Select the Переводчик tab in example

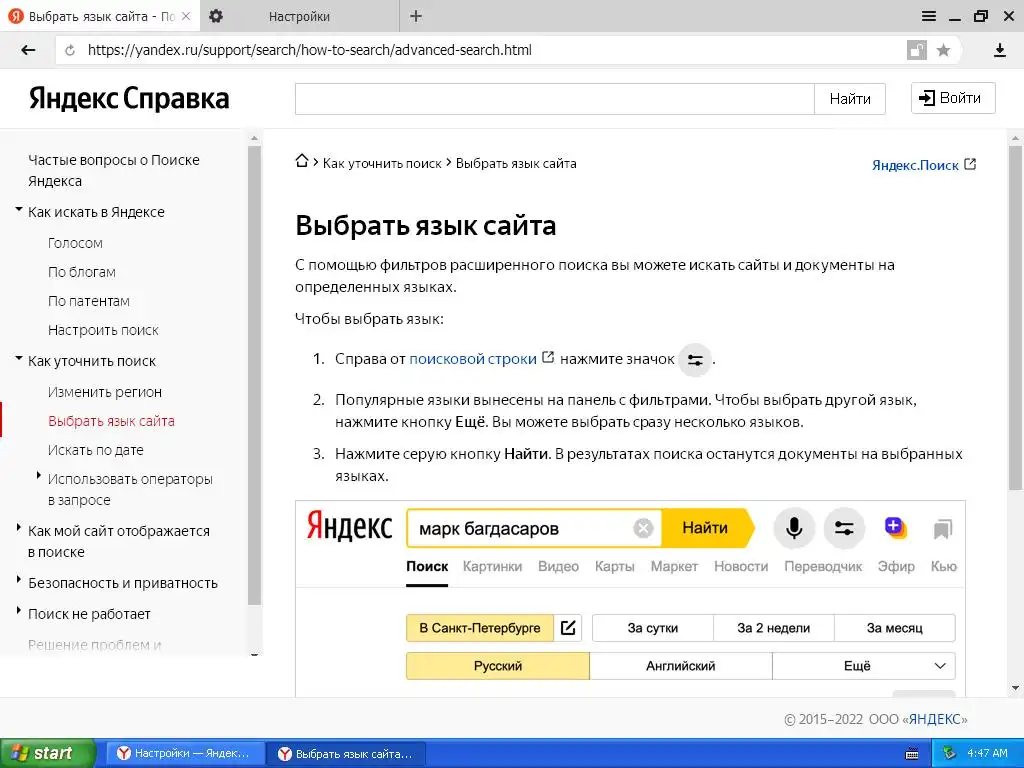pos(823,566)
